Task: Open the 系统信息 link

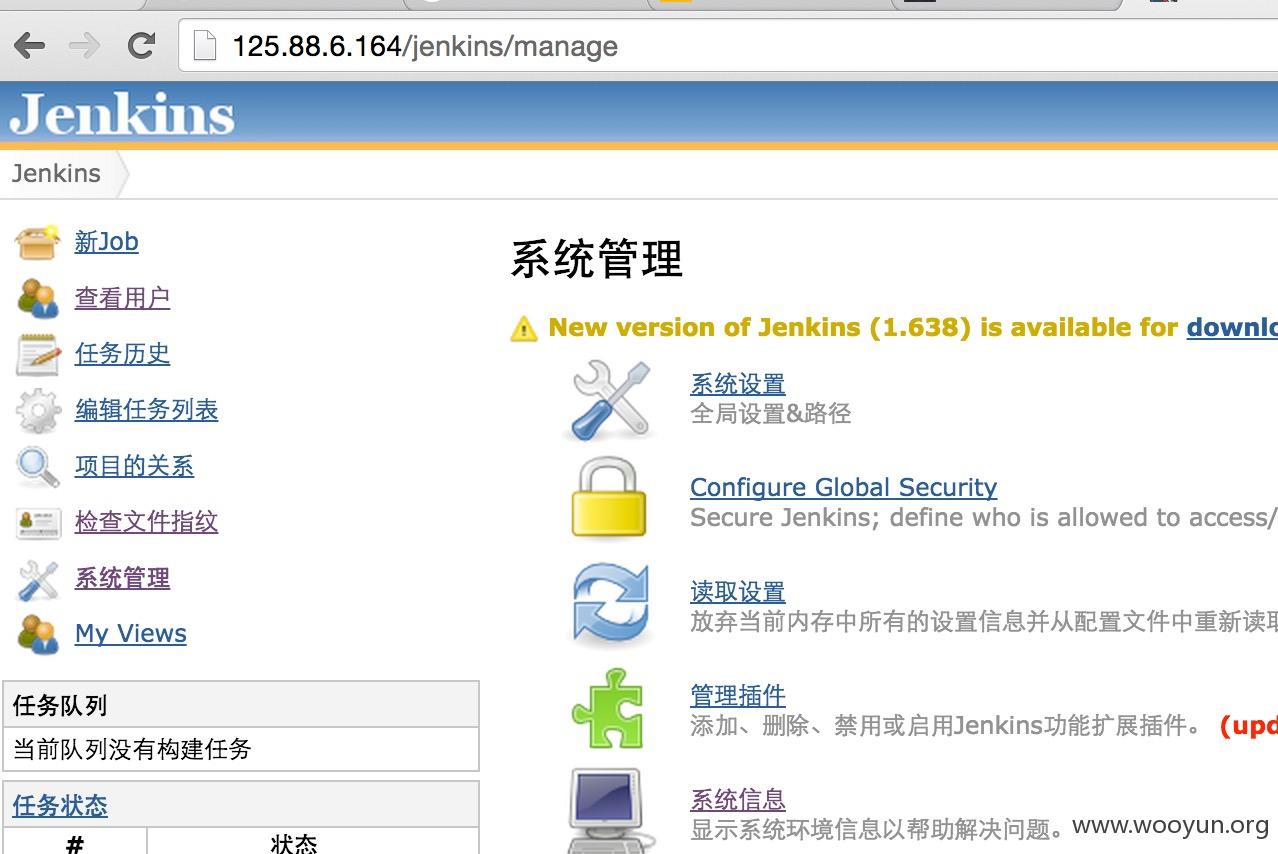Action: click(738, 800)
